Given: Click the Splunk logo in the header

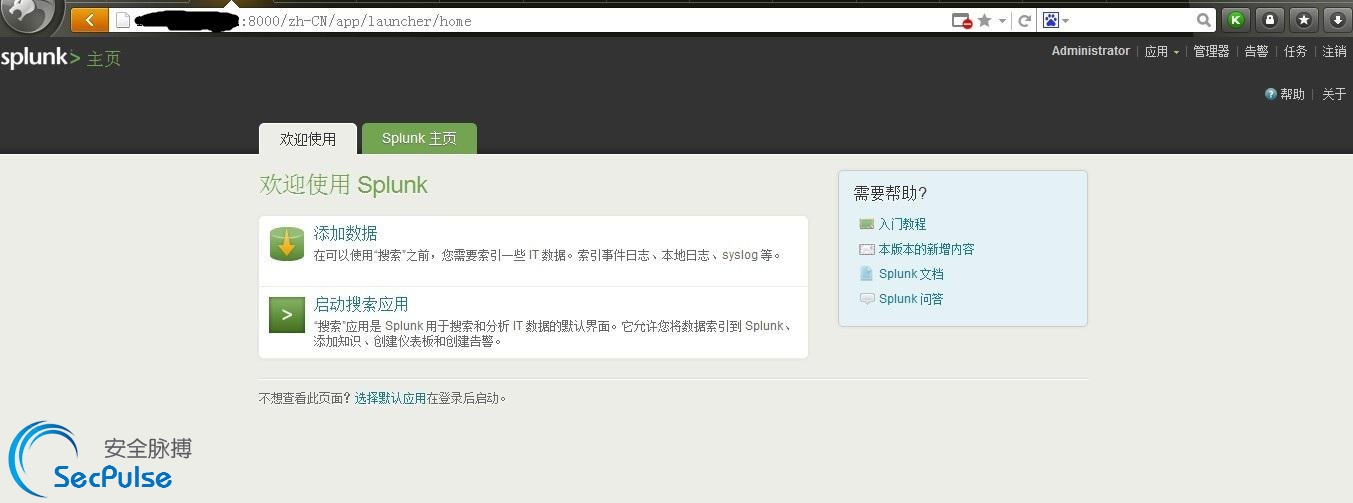Looking at the screenshot, I should point(40,58).
